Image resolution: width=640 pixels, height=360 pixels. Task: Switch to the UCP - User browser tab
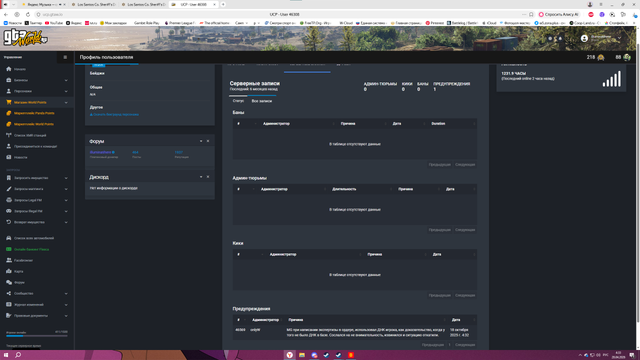click(193, 4)
